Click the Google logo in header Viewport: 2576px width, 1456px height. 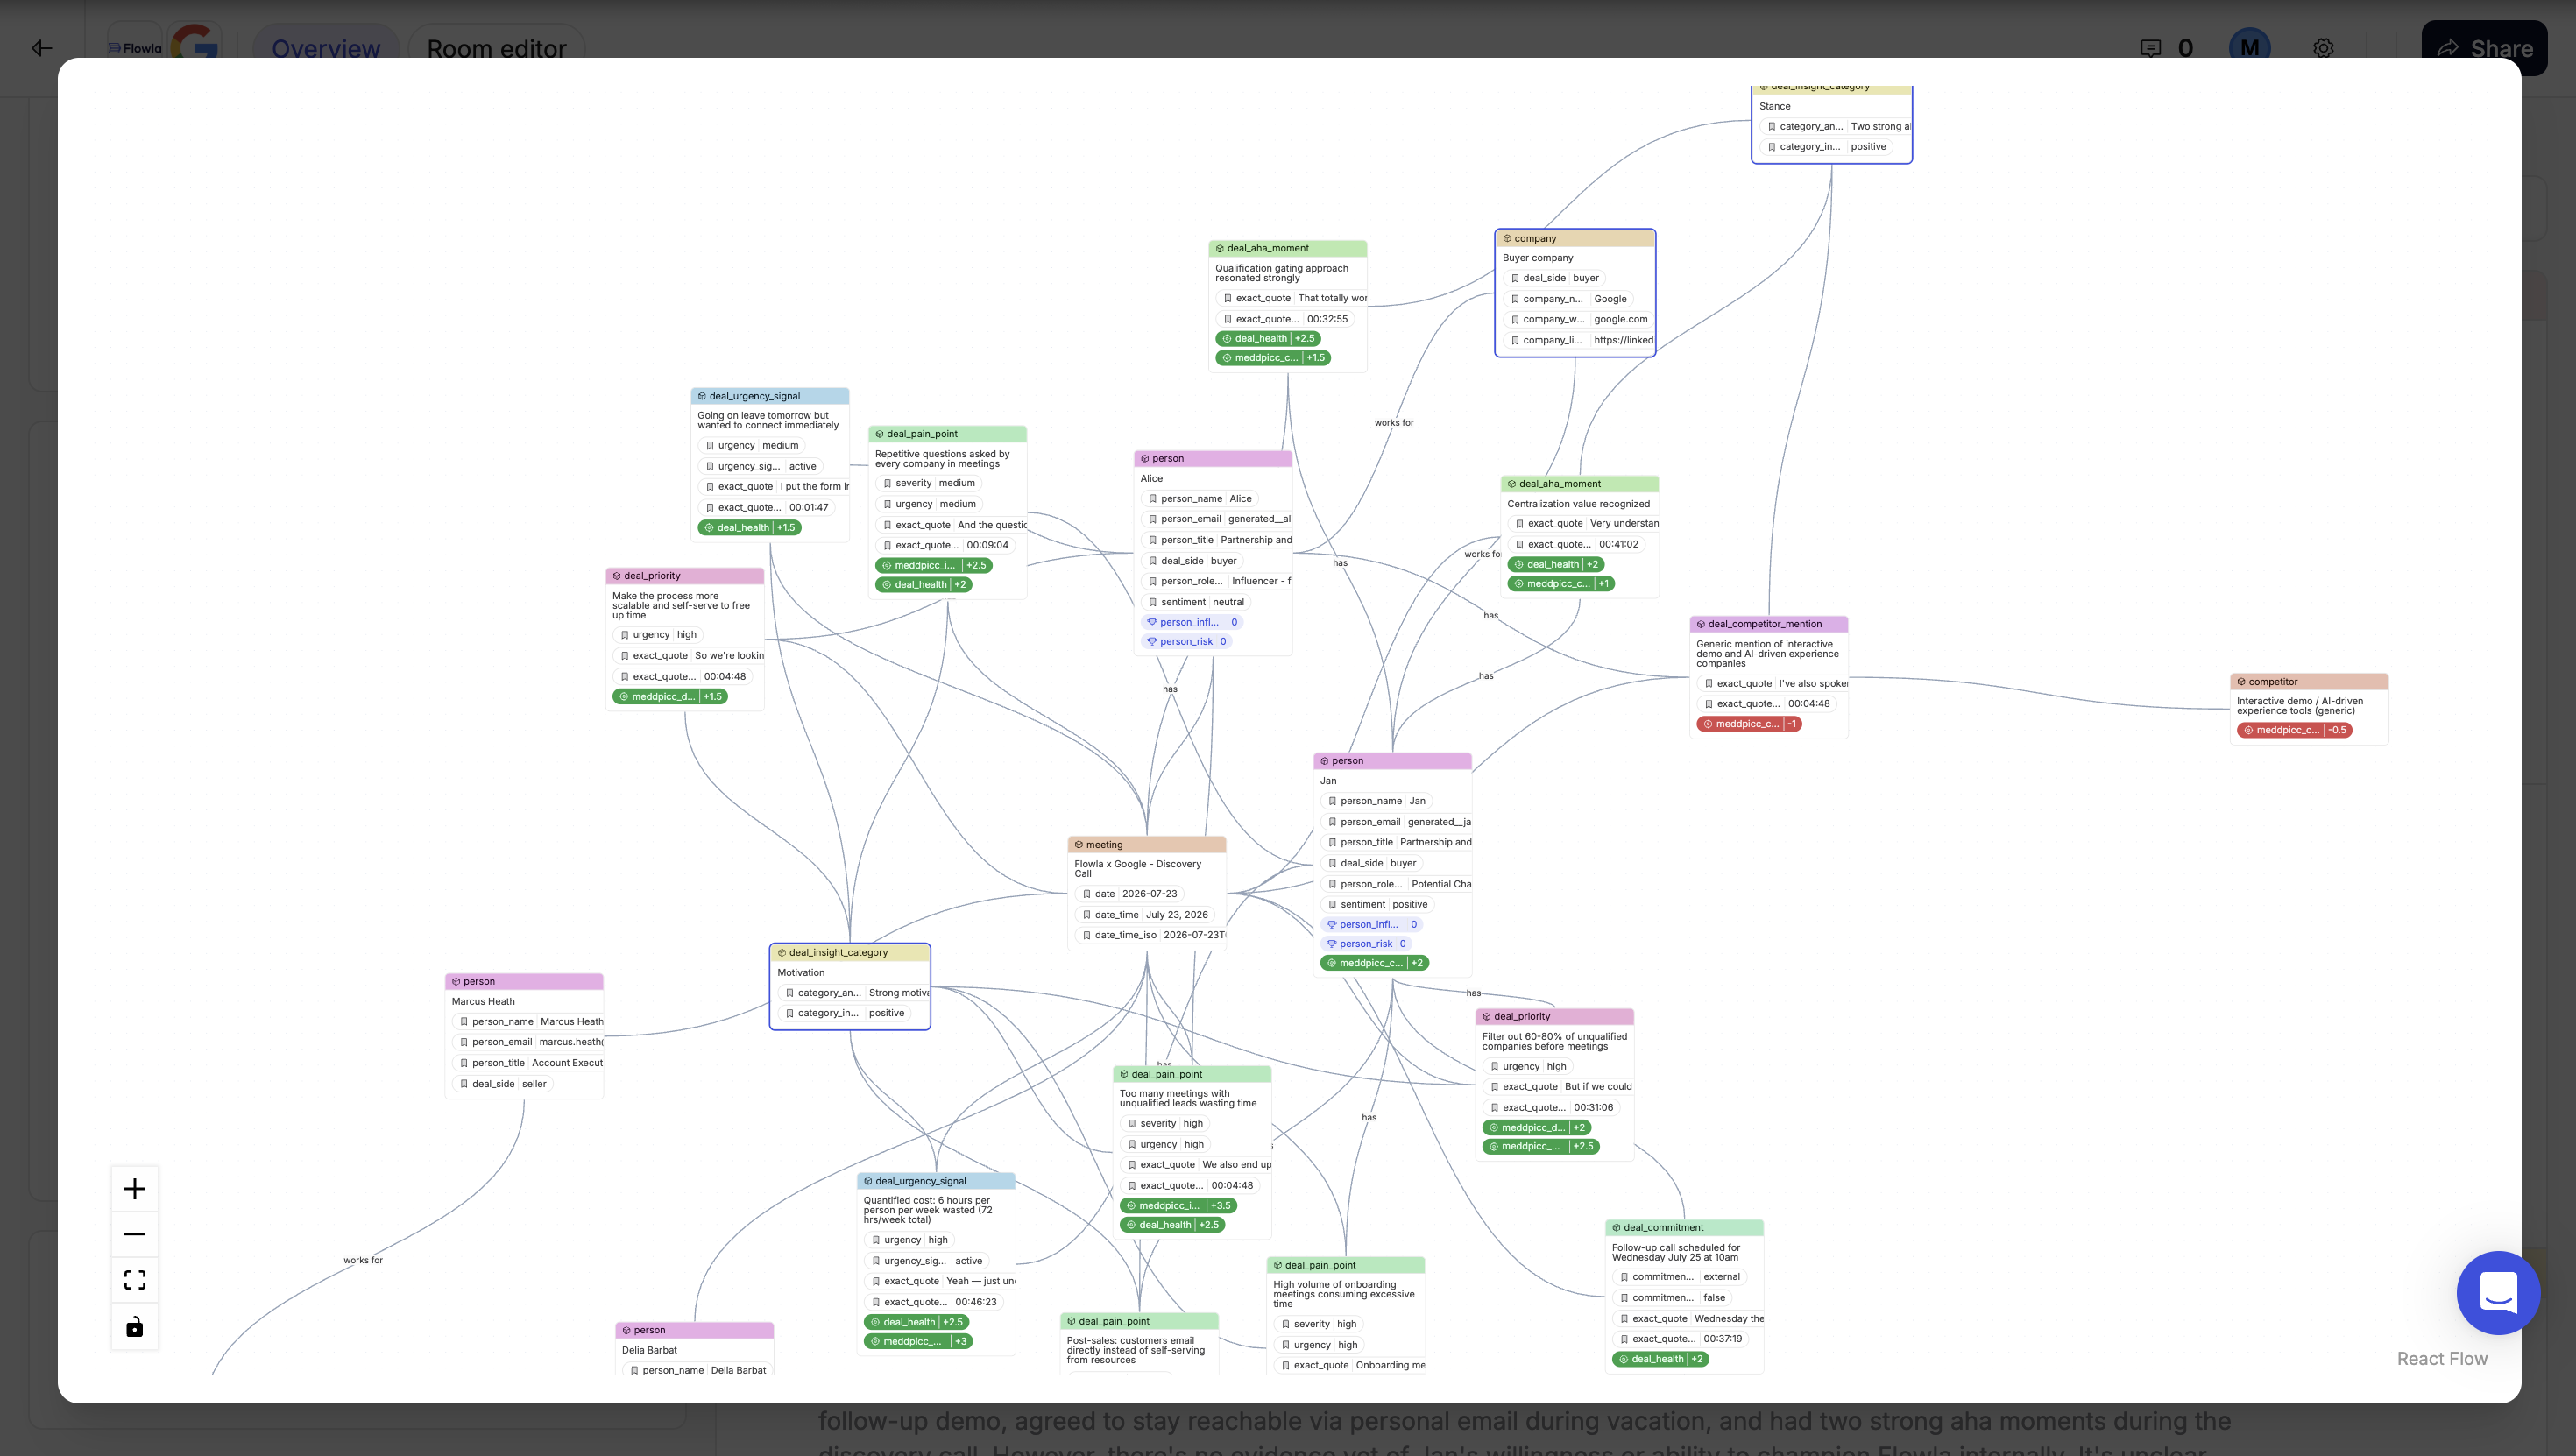(195, 46)
